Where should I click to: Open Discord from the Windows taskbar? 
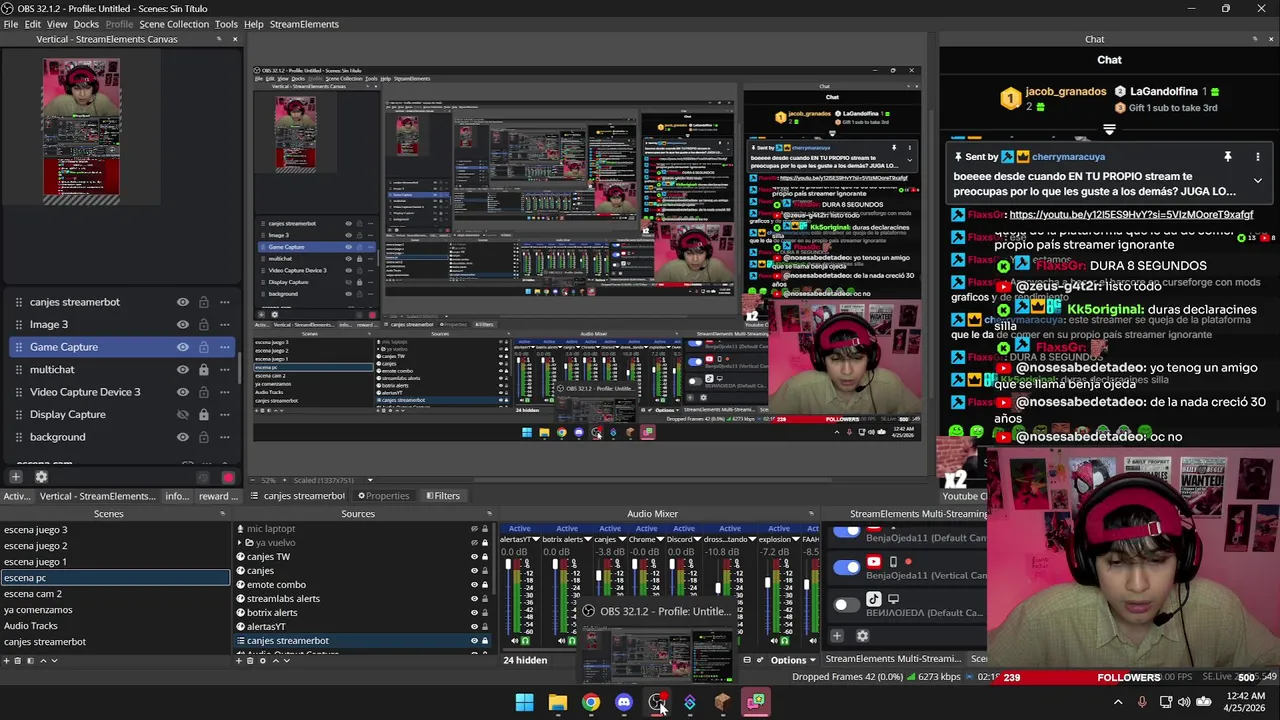pos(624,702)
